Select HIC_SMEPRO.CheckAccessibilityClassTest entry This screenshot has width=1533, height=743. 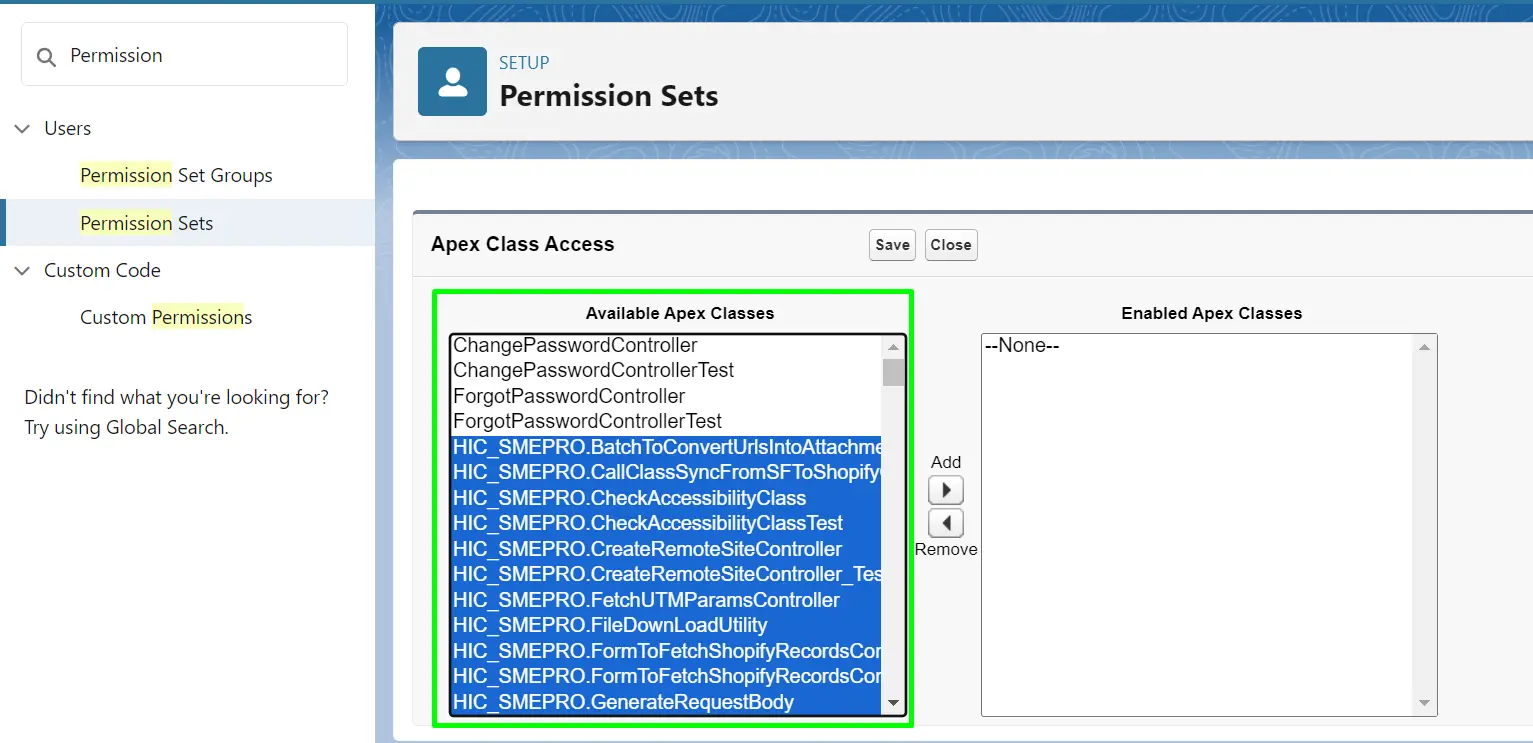click(666, 523)
